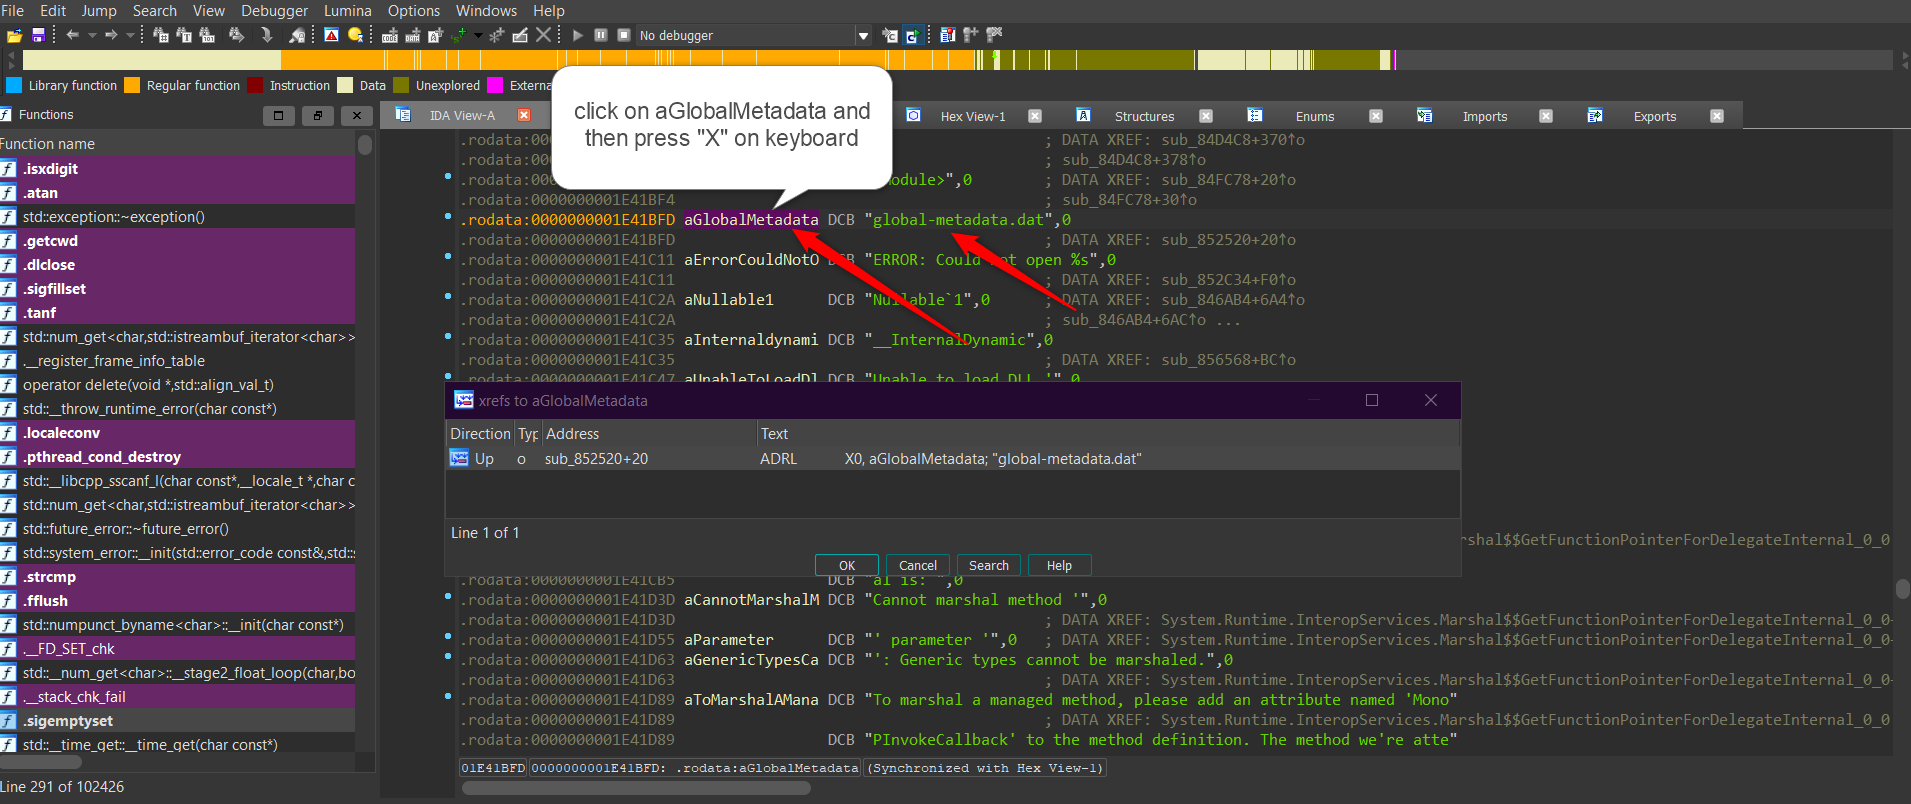Click the down-arrow jump icon in toolbar

266,35
